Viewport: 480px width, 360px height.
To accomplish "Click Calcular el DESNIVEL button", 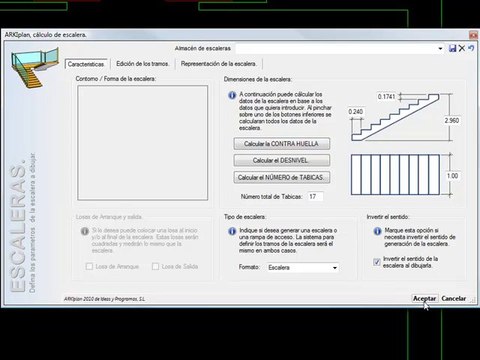I will pyautogui.click(x=282, y=161).
